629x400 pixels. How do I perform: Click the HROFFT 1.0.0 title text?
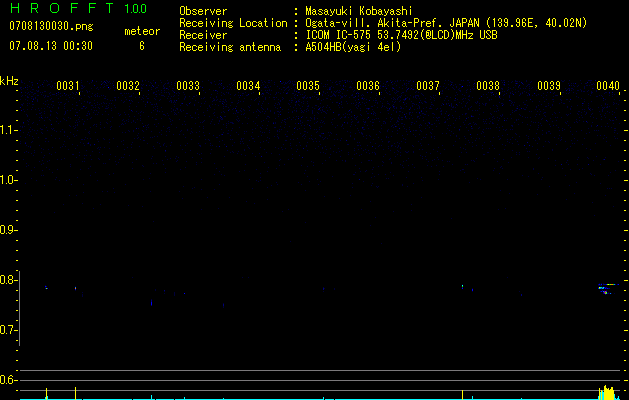coord(78,8)
